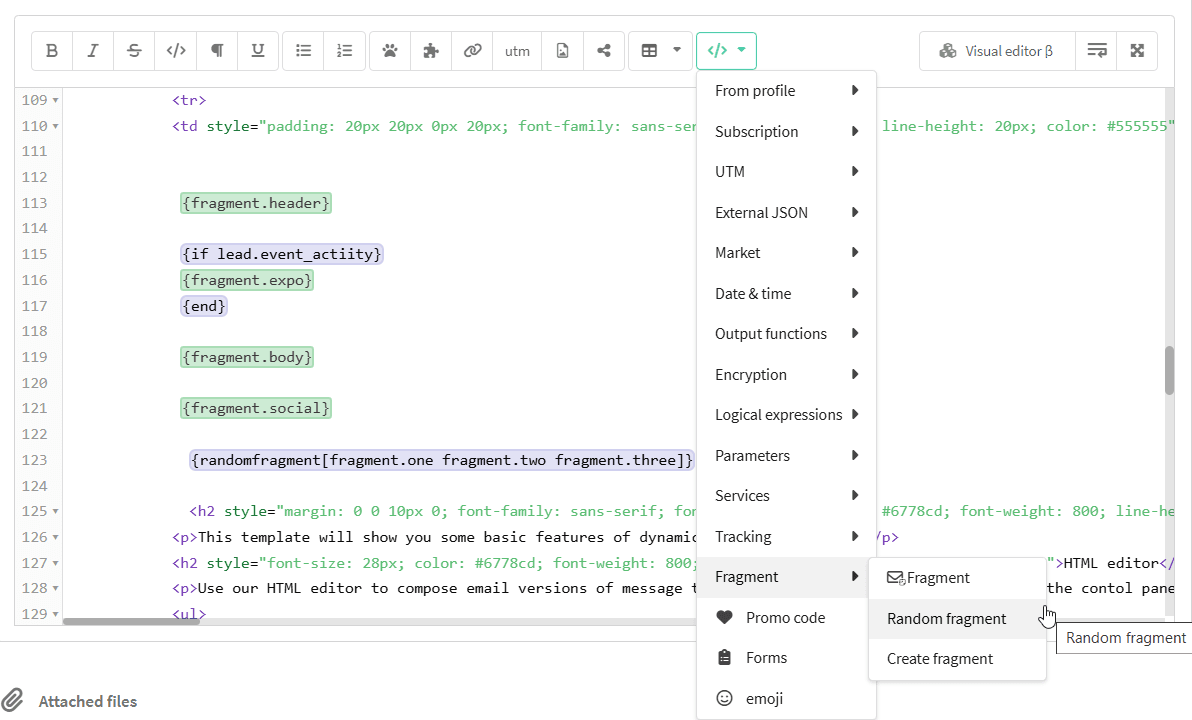This screenshot has height=720, width=1192.
Task: Click line number 118 in gutter
Action: (x=34, y=331)
